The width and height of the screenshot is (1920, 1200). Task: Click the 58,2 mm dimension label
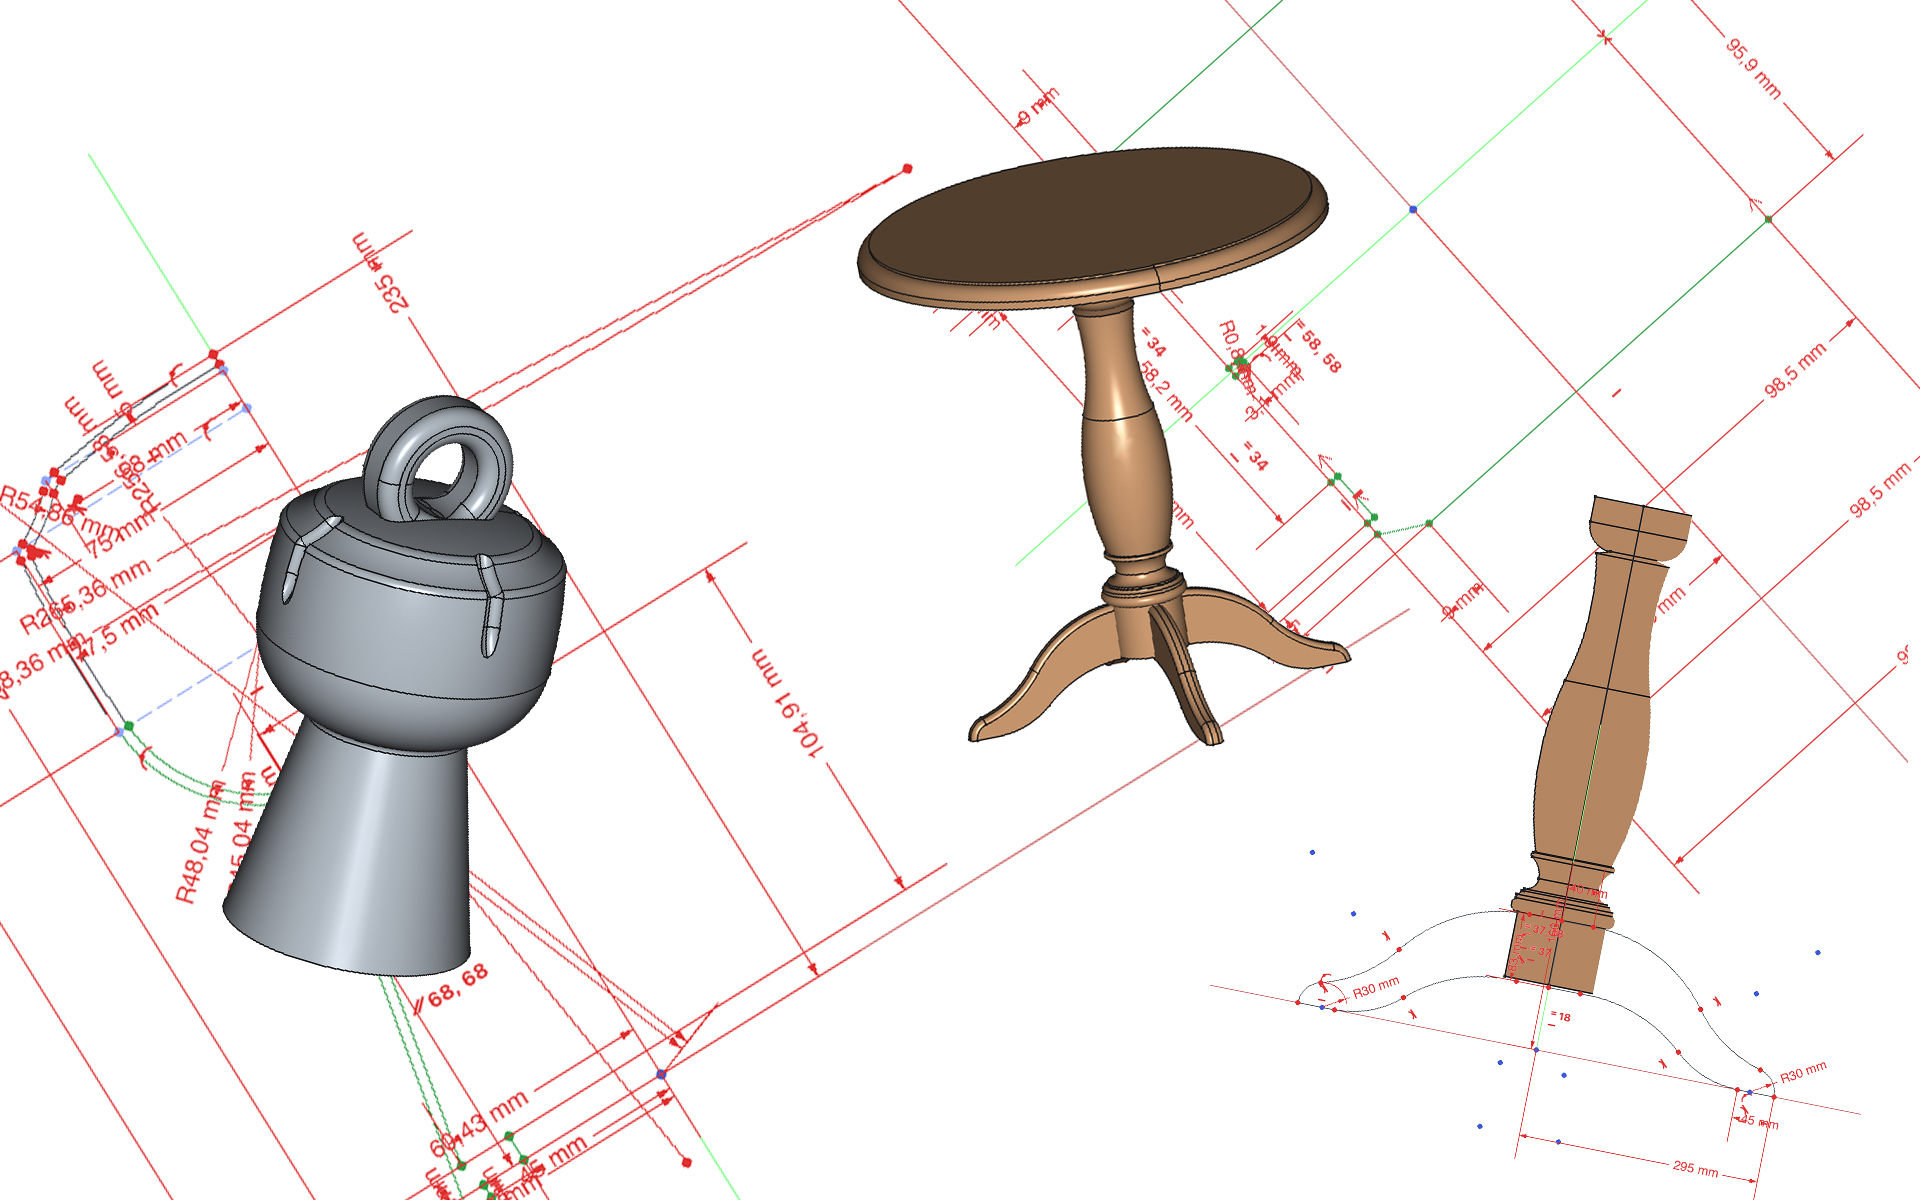[1166, 390]
